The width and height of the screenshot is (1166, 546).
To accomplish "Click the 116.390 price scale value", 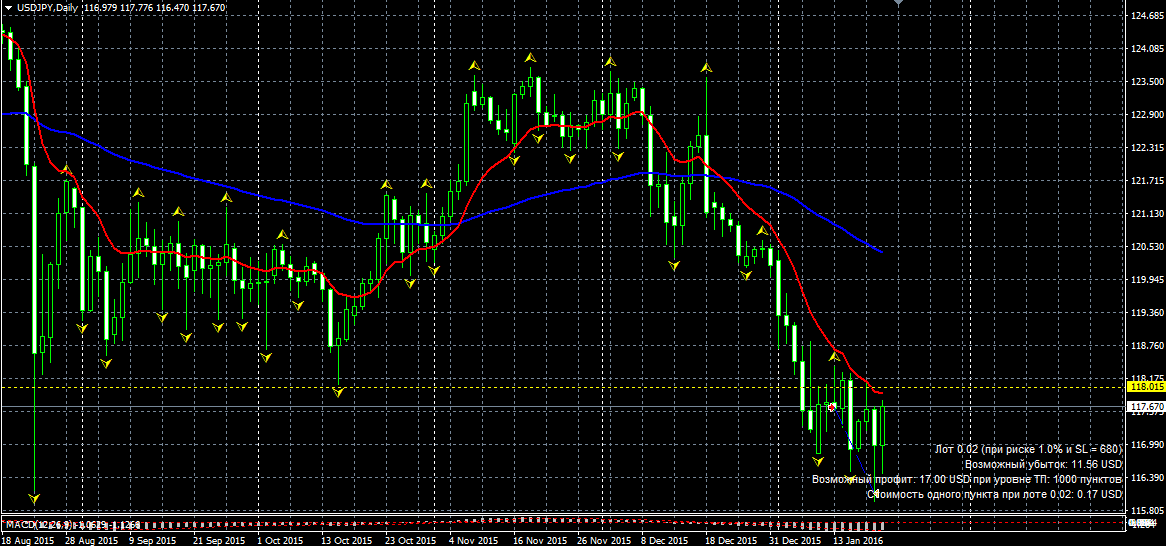I will coord(1146,478).
